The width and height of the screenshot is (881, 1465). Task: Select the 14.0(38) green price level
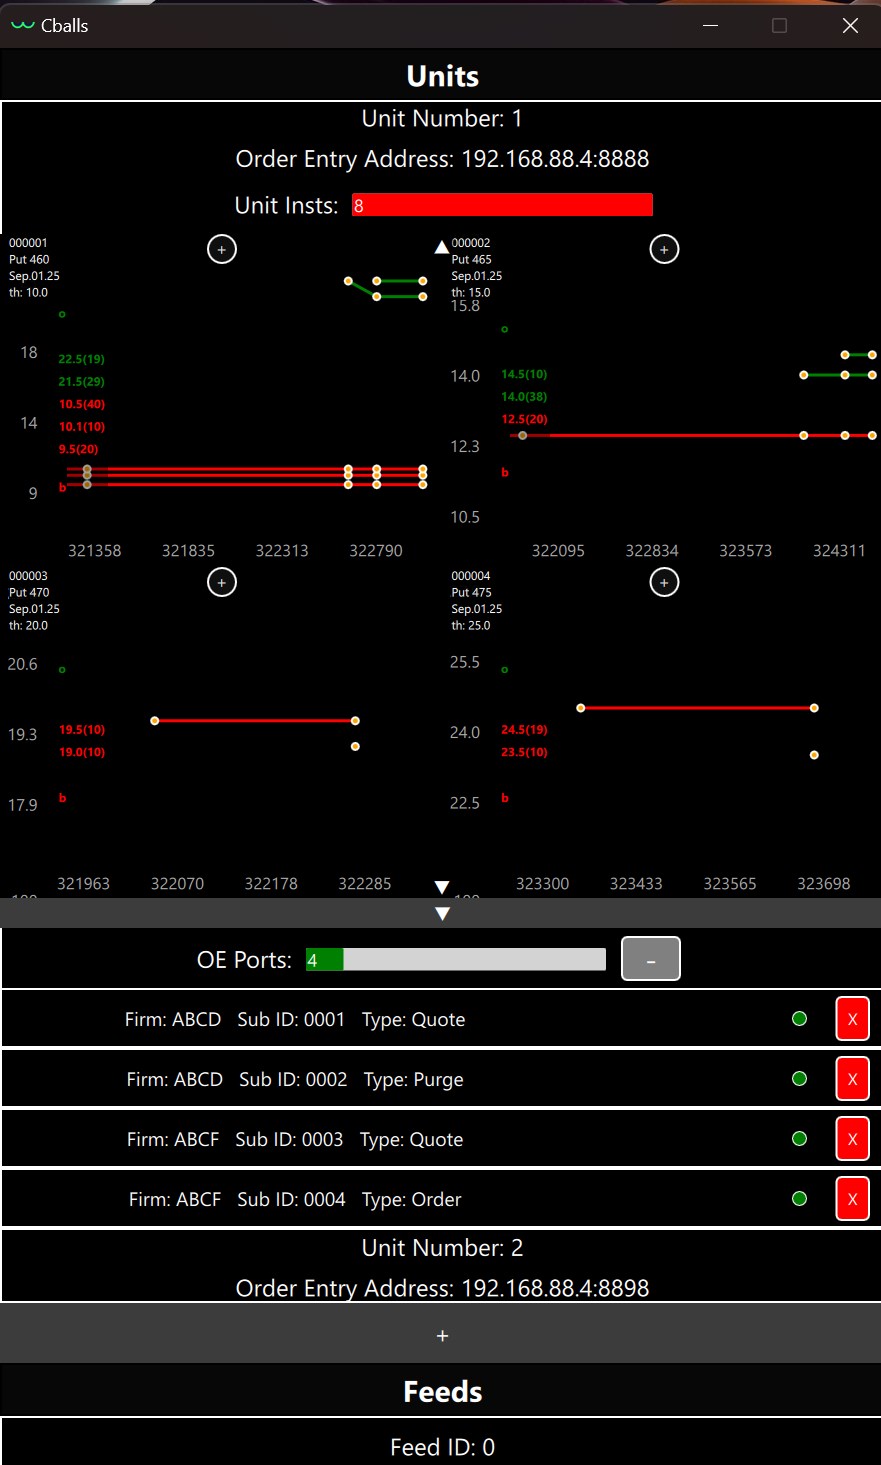coord(524,397)
